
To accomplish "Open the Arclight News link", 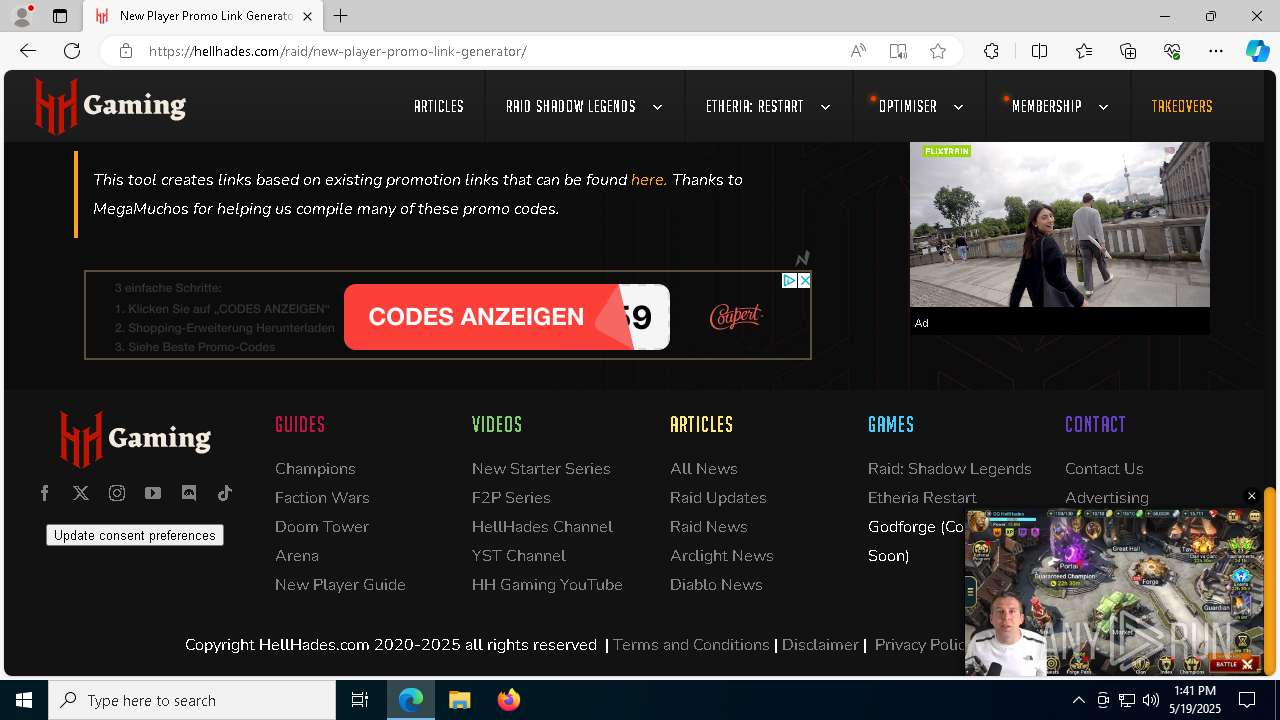I will [721, 556].
